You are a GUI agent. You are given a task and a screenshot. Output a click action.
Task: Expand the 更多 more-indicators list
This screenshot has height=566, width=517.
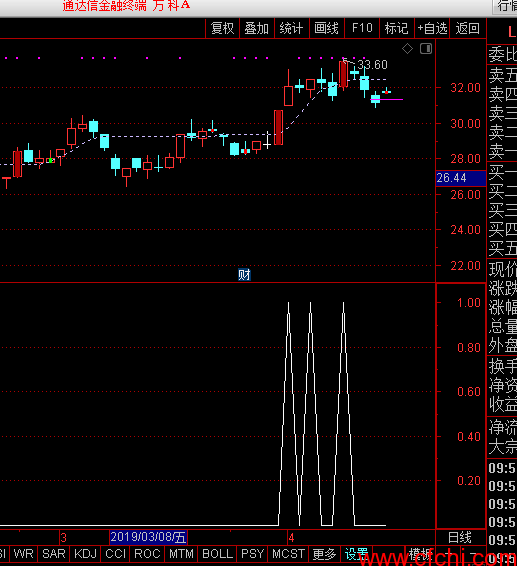pyautogui.click(x=324, y=553)
